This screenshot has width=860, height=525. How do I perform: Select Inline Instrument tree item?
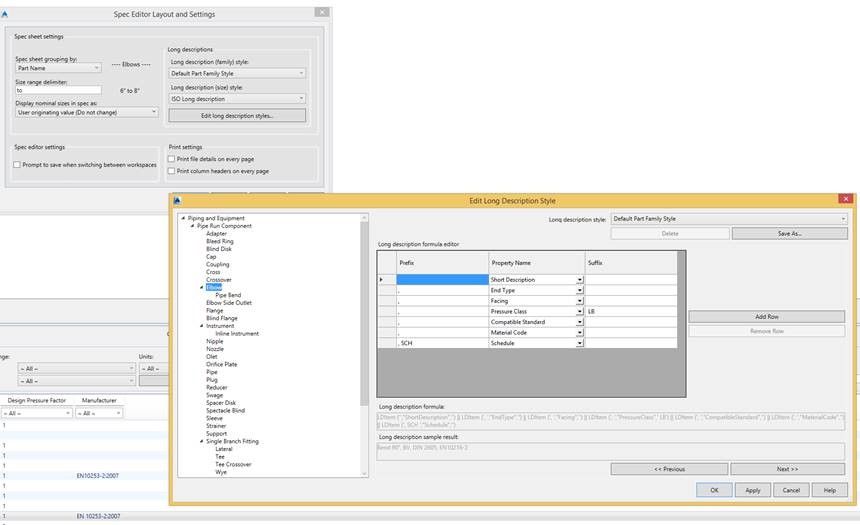click(237, 334)
